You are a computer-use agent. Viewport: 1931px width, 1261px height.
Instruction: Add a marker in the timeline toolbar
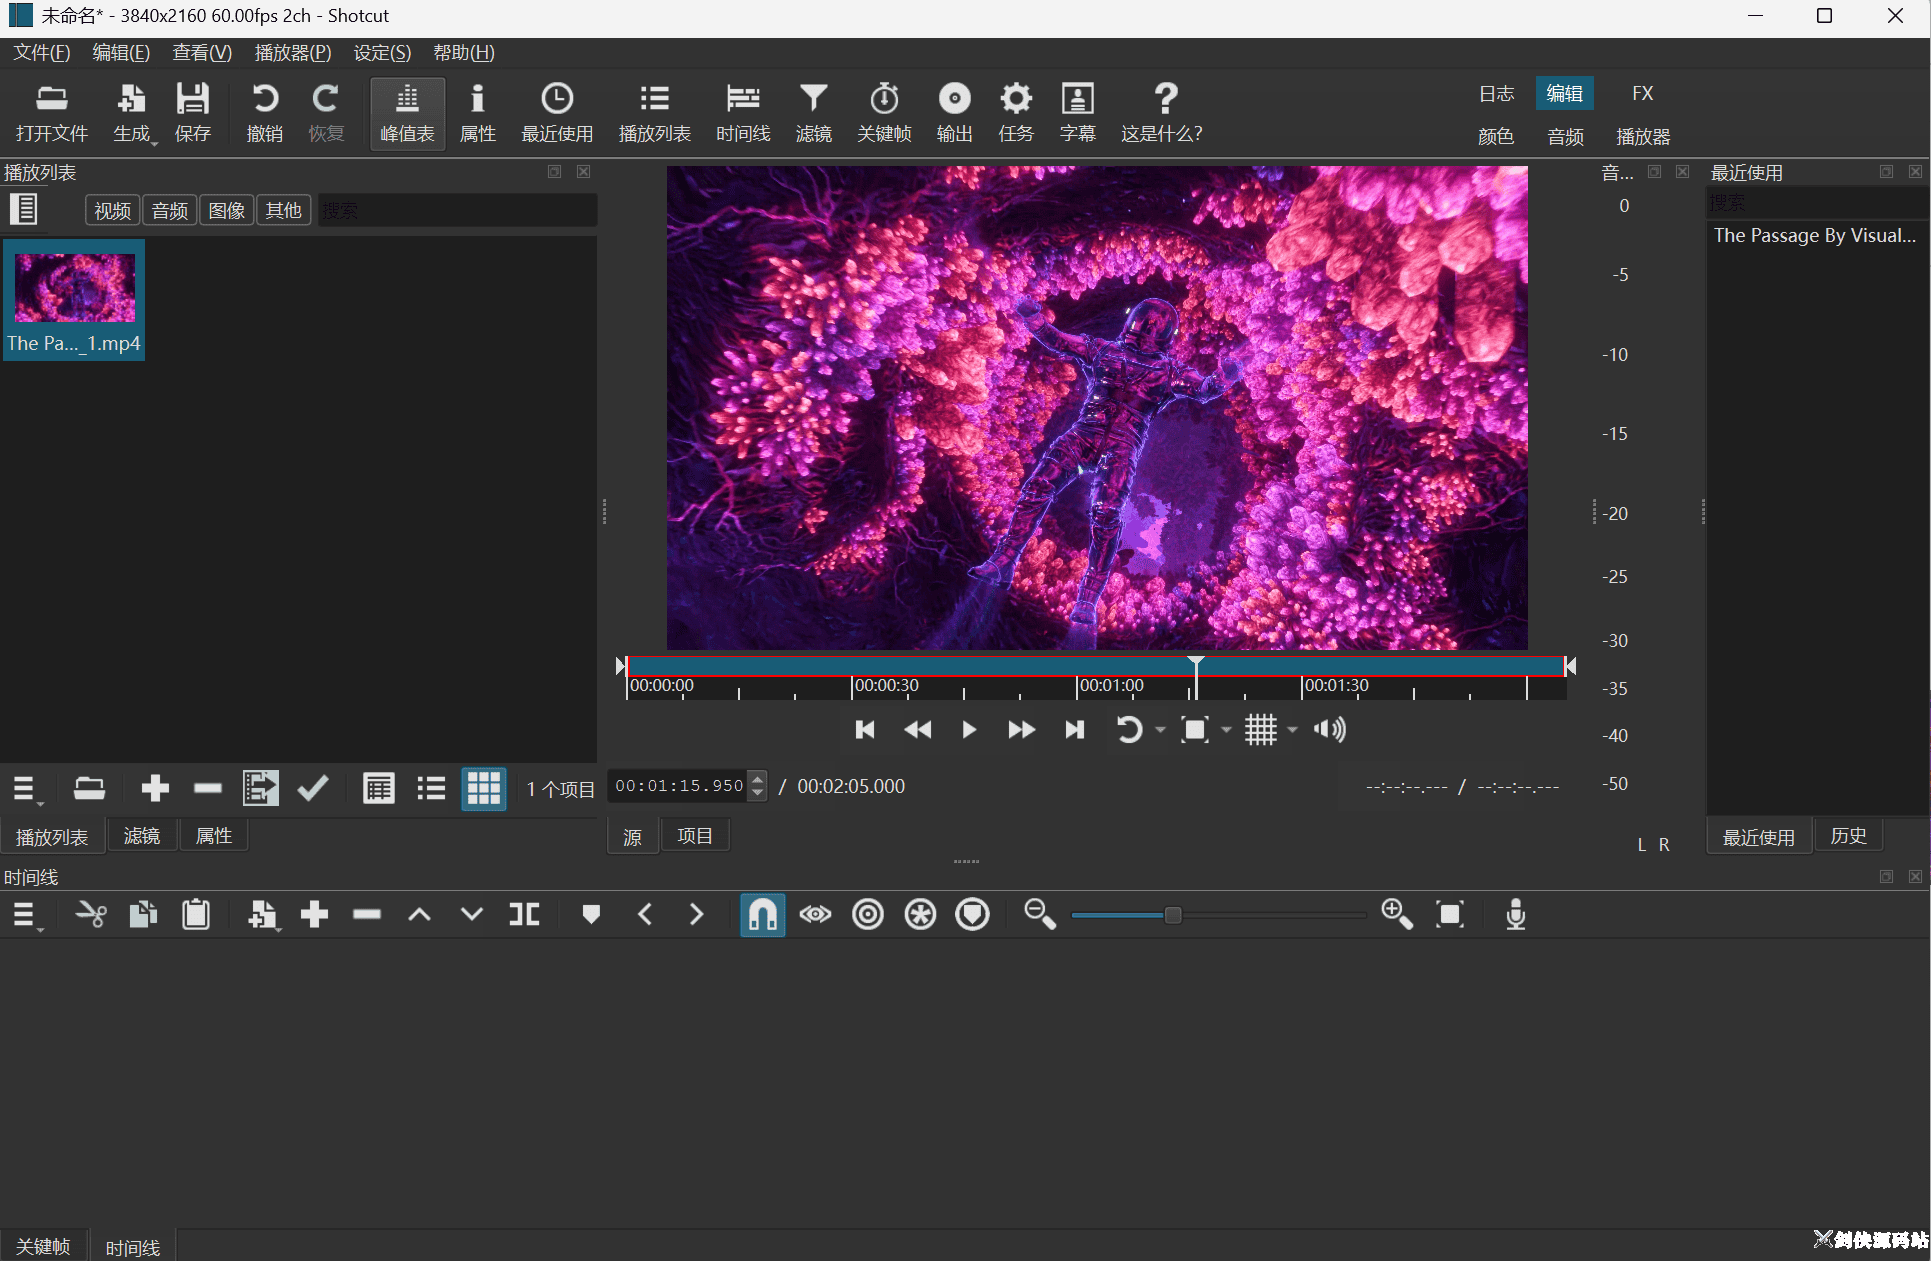[591, 914]
